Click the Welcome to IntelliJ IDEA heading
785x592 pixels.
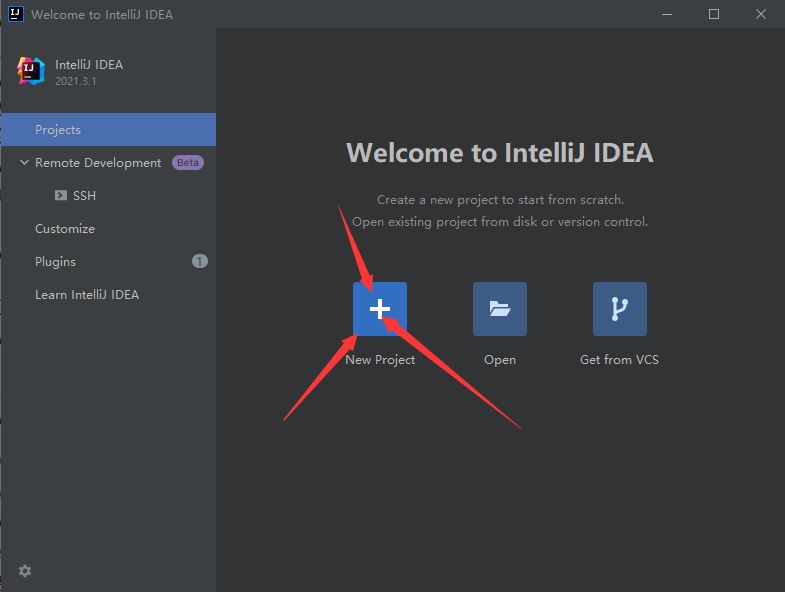tap(500, 153)
